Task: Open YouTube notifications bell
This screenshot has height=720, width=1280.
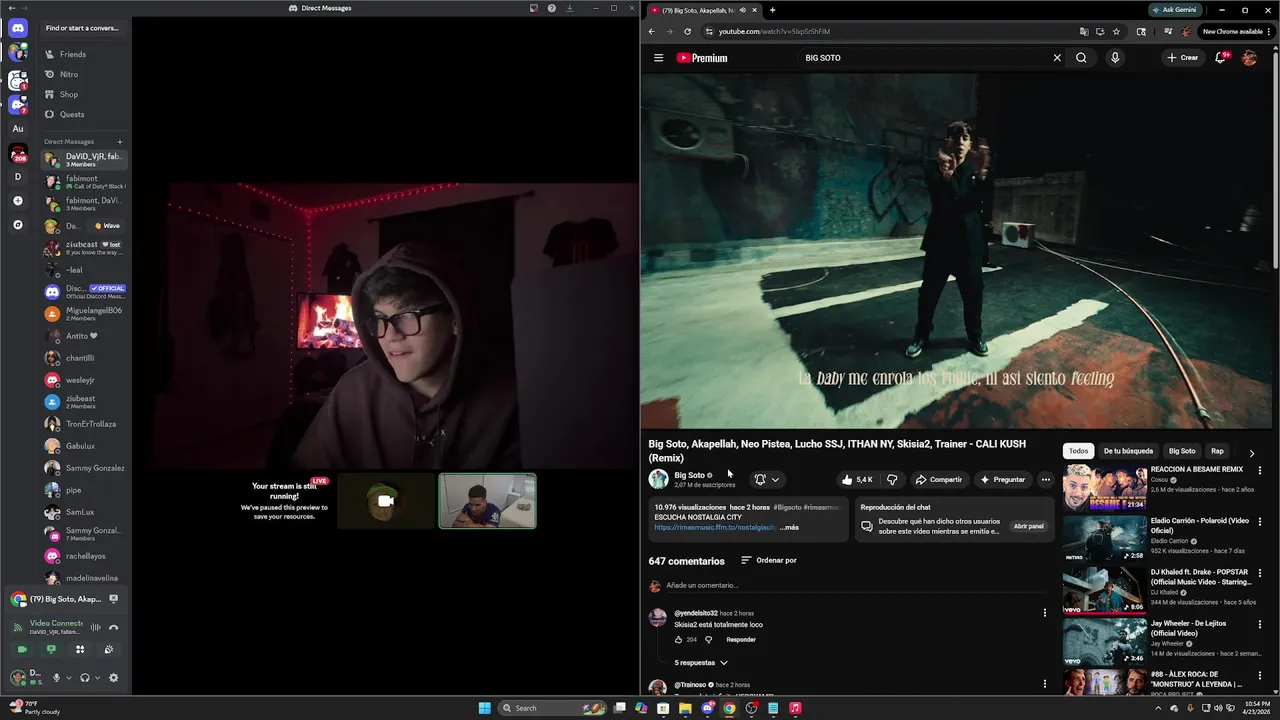Action: coord(1220,58)
